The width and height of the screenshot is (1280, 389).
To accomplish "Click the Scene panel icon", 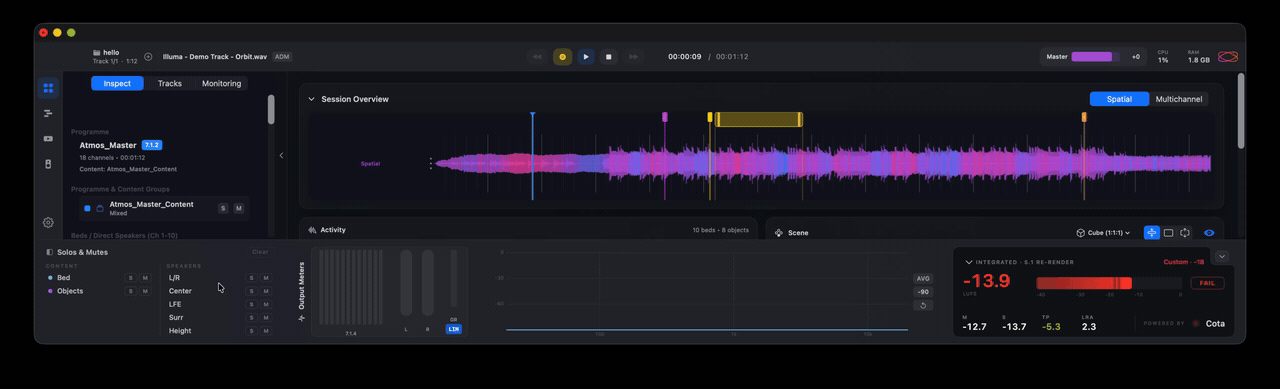I will 778,233.
